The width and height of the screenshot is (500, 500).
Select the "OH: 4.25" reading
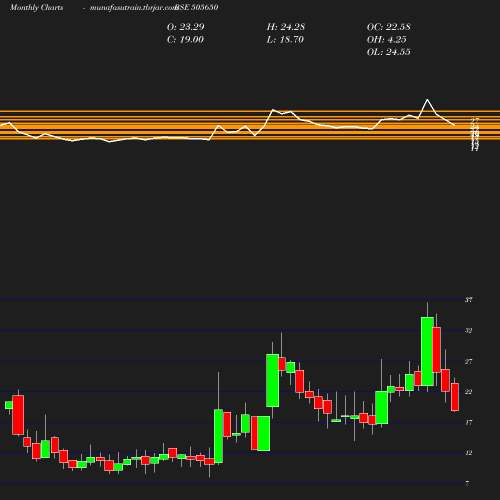pyautogui.click(x=387, y=40)
